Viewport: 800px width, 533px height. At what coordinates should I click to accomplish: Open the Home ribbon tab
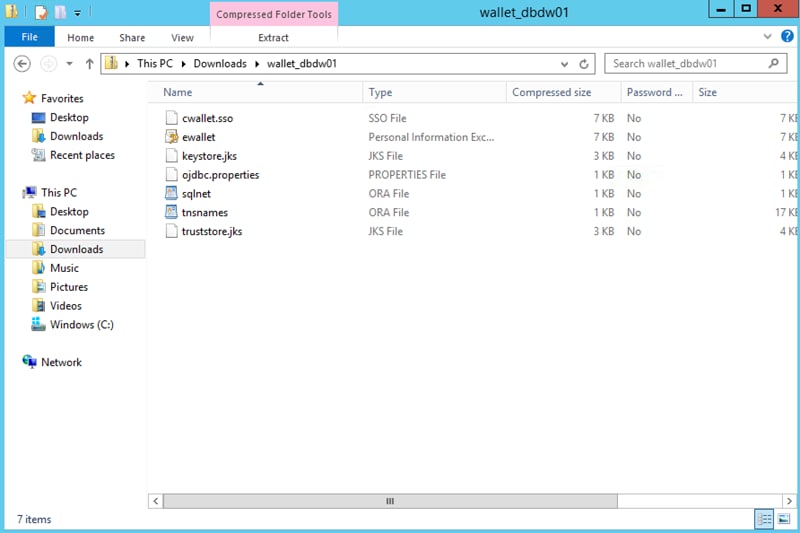click(x=81, y=38)
